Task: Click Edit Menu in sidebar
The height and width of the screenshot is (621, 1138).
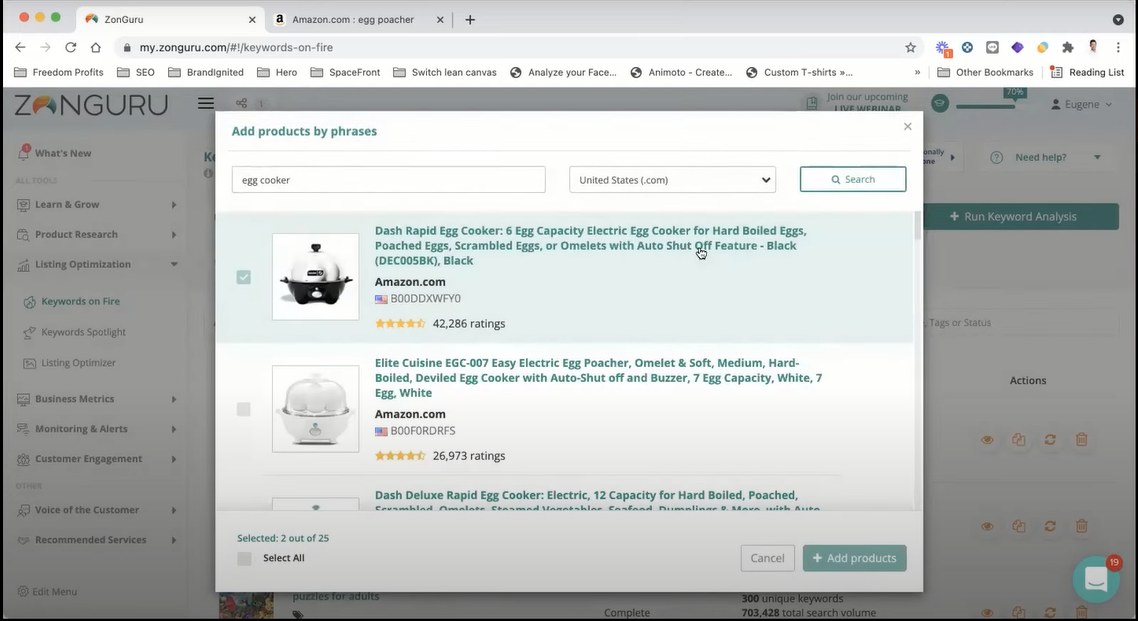Action: pyautogui.click(x=46, y=591)
